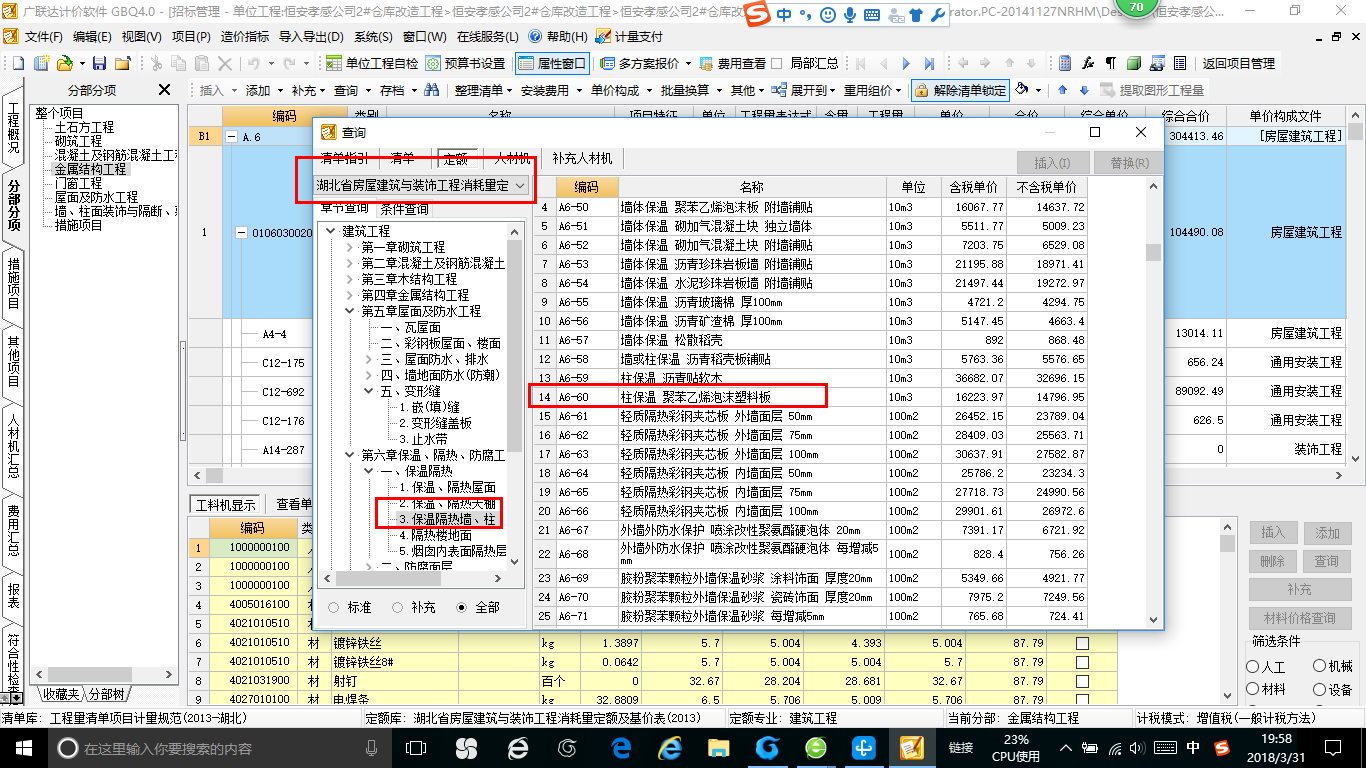Image resolution: width=1366 pixels, height=768 pixels.
Task: Select the 设备 filter radio button
Action: click(1319, 689)
